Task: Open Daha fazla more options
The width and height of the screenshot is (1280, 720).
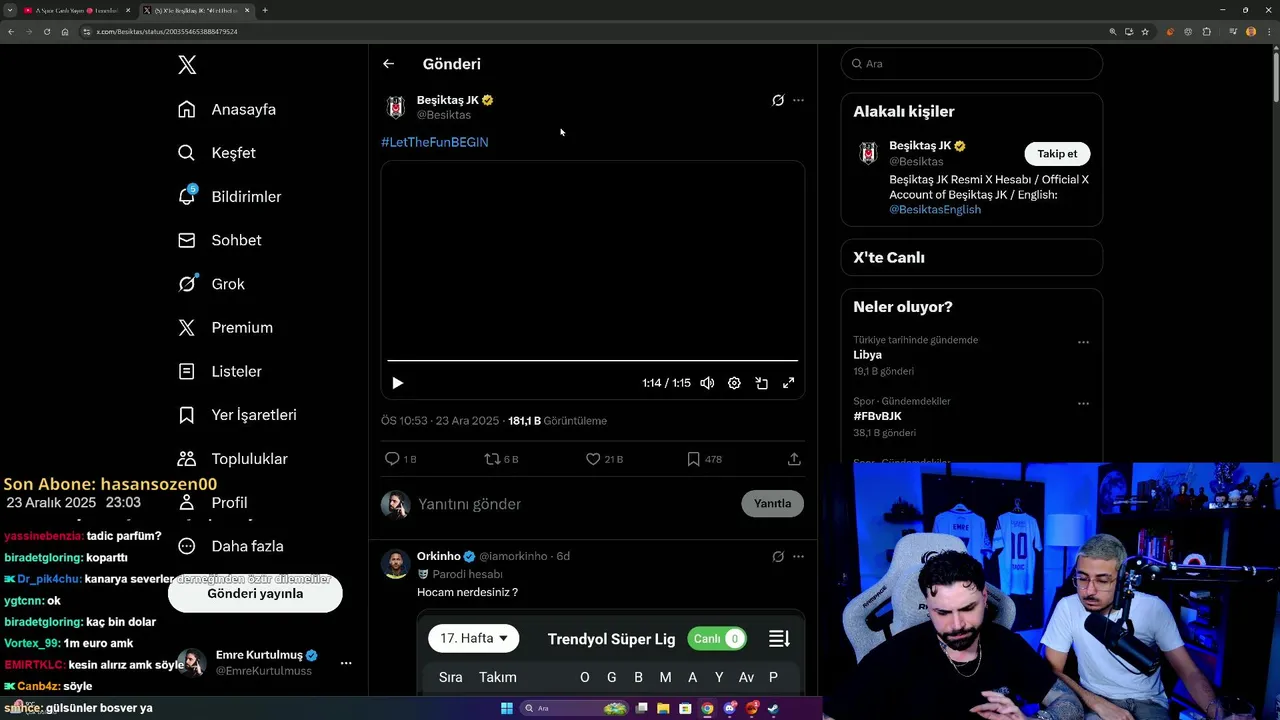Action: pos(230,546)
